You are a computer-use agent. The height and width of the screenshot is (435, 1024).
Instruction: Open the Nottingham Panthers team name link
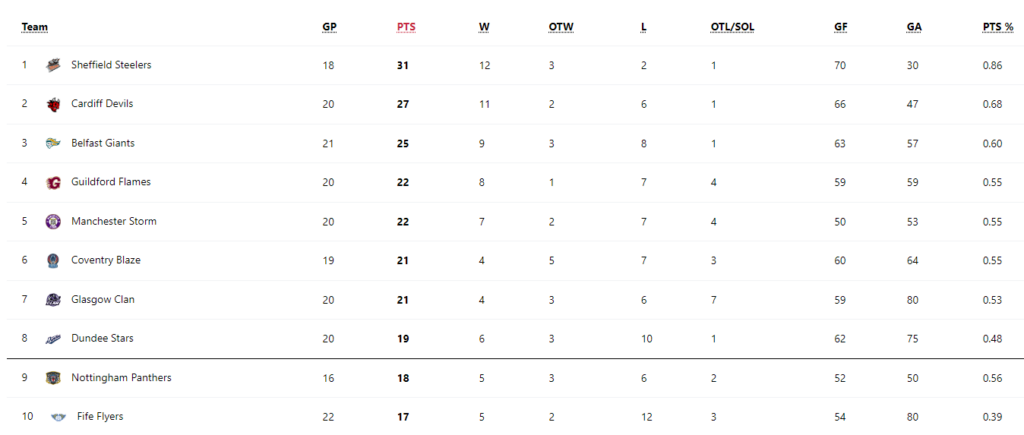(121, 378)
